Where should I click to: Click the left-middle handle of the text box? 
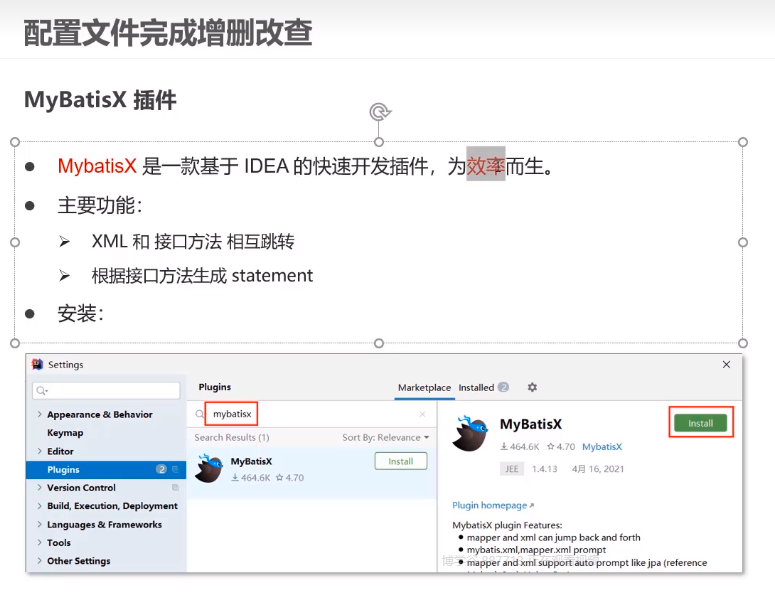pyautogui.click(x=15, y=242)
